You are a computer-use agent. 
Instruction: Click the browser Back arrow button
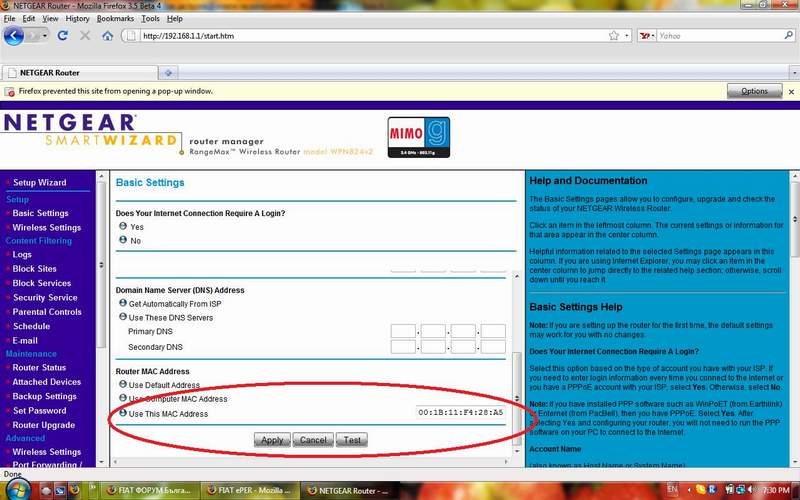pos(14,35)
